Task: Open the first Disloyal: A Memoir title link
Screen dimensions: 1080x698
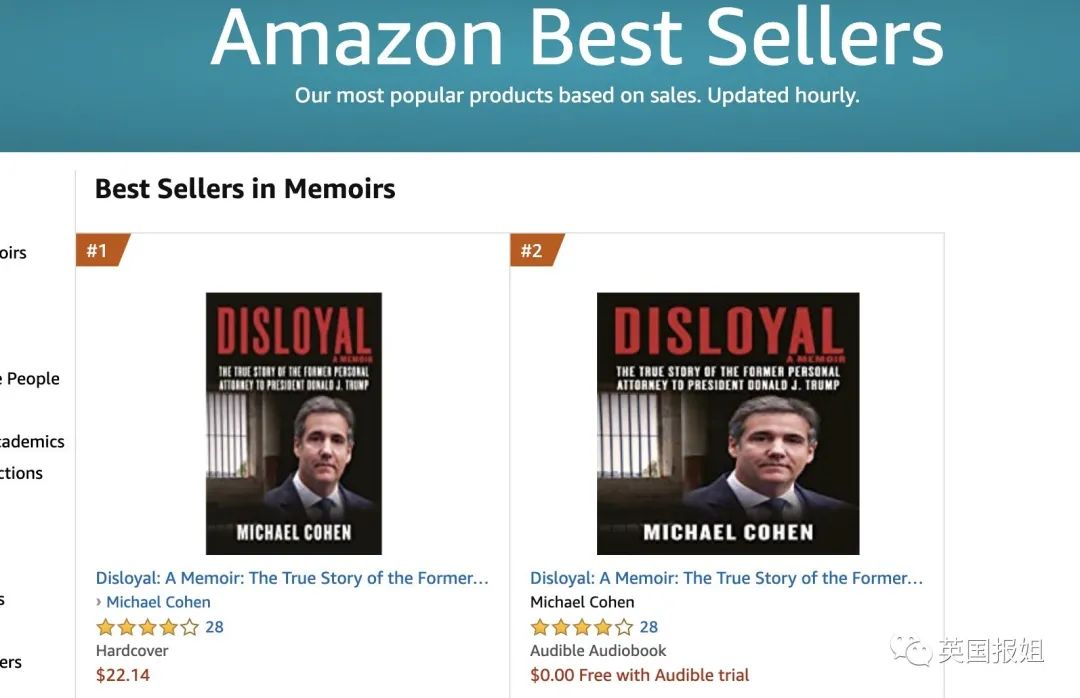Action: tap(292, 578)
